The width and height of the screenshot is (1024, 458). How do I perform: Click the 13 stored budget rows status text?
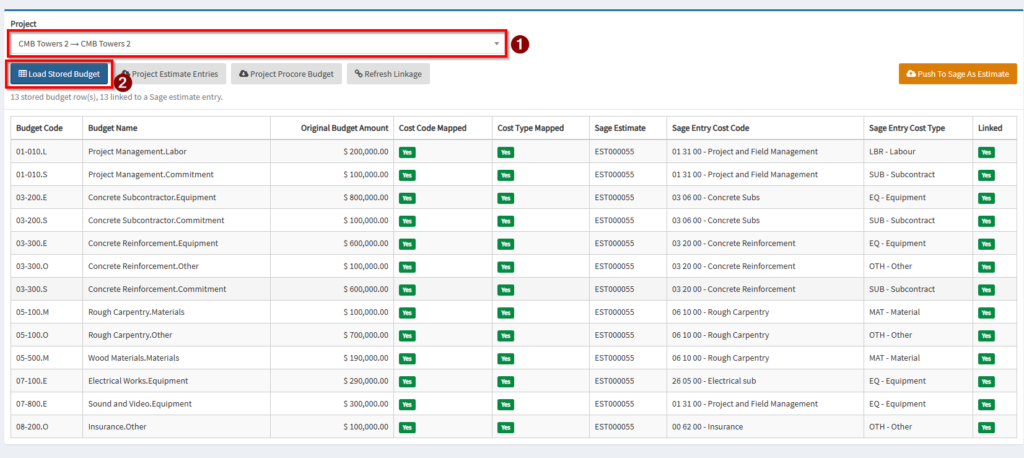pyautogui.click(x=117, y=97)
